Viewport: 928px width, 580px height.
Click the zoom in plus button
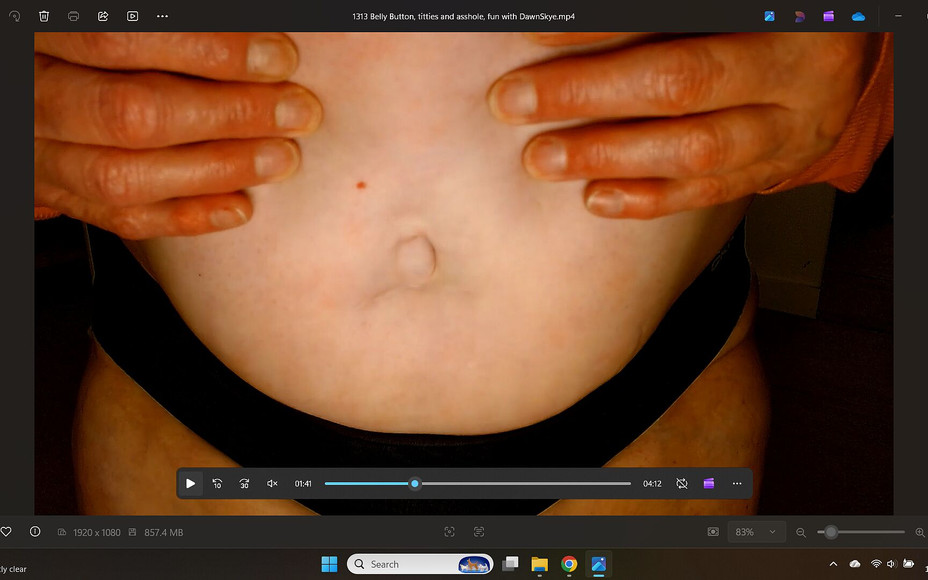(x=919, y=532)
